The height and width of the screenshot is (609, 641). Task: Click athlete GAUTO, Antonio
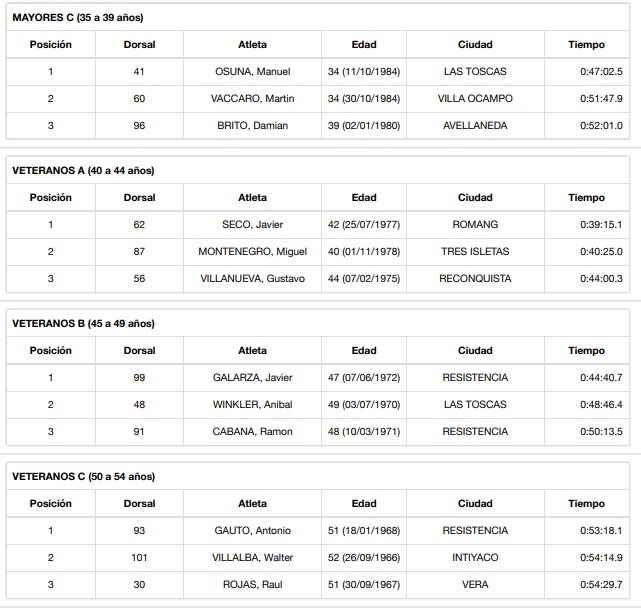[252, 531]
